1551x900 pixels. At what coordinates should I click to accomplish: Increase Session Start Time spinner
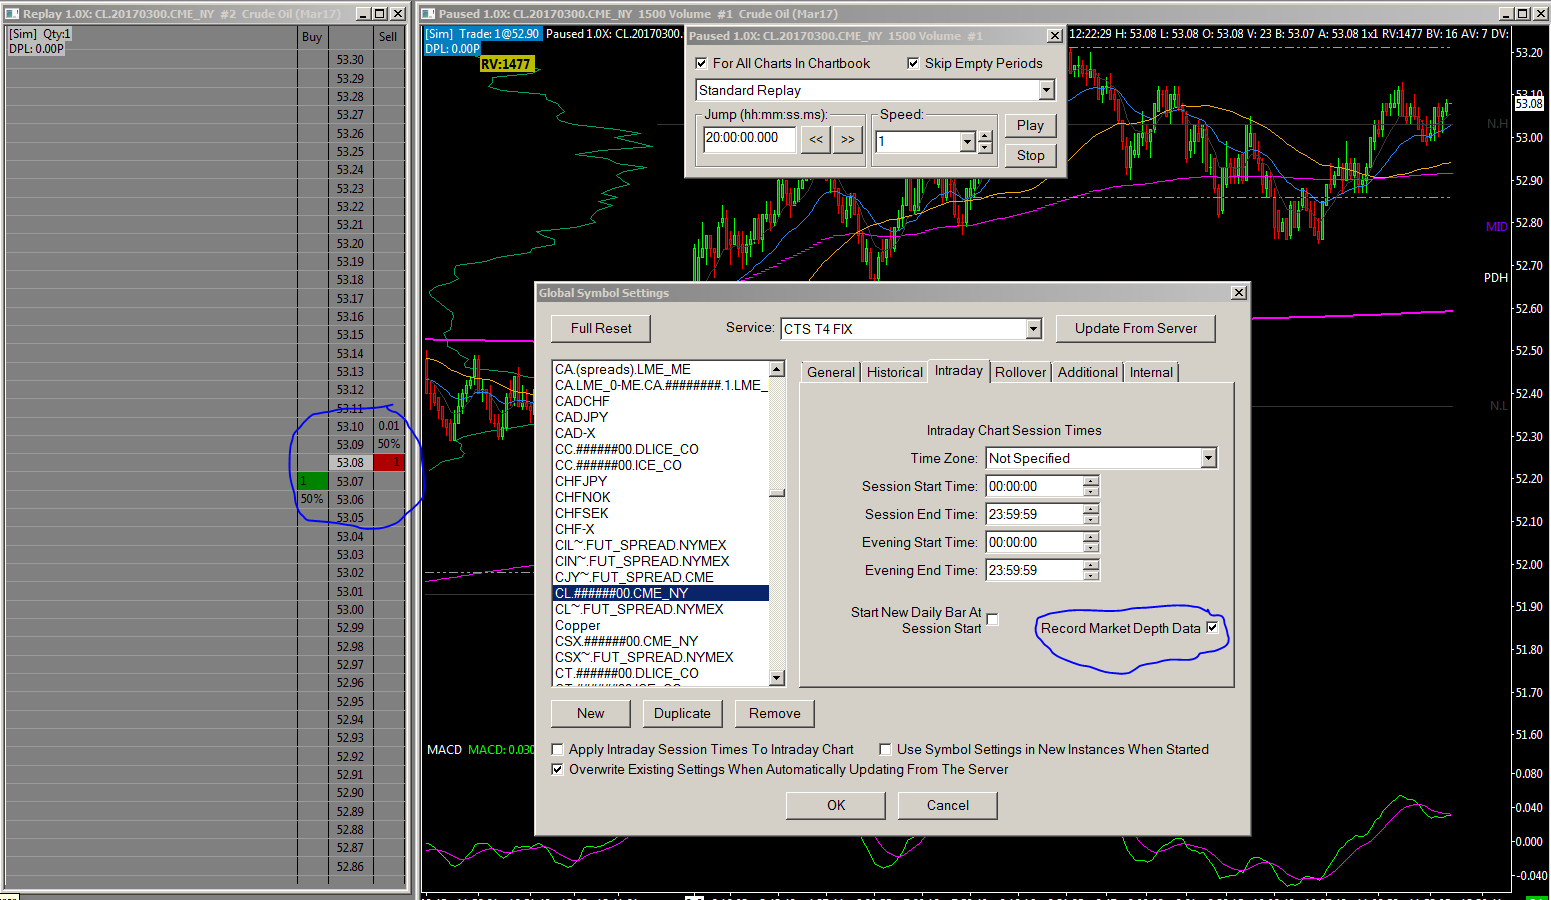click(1091, 481)
